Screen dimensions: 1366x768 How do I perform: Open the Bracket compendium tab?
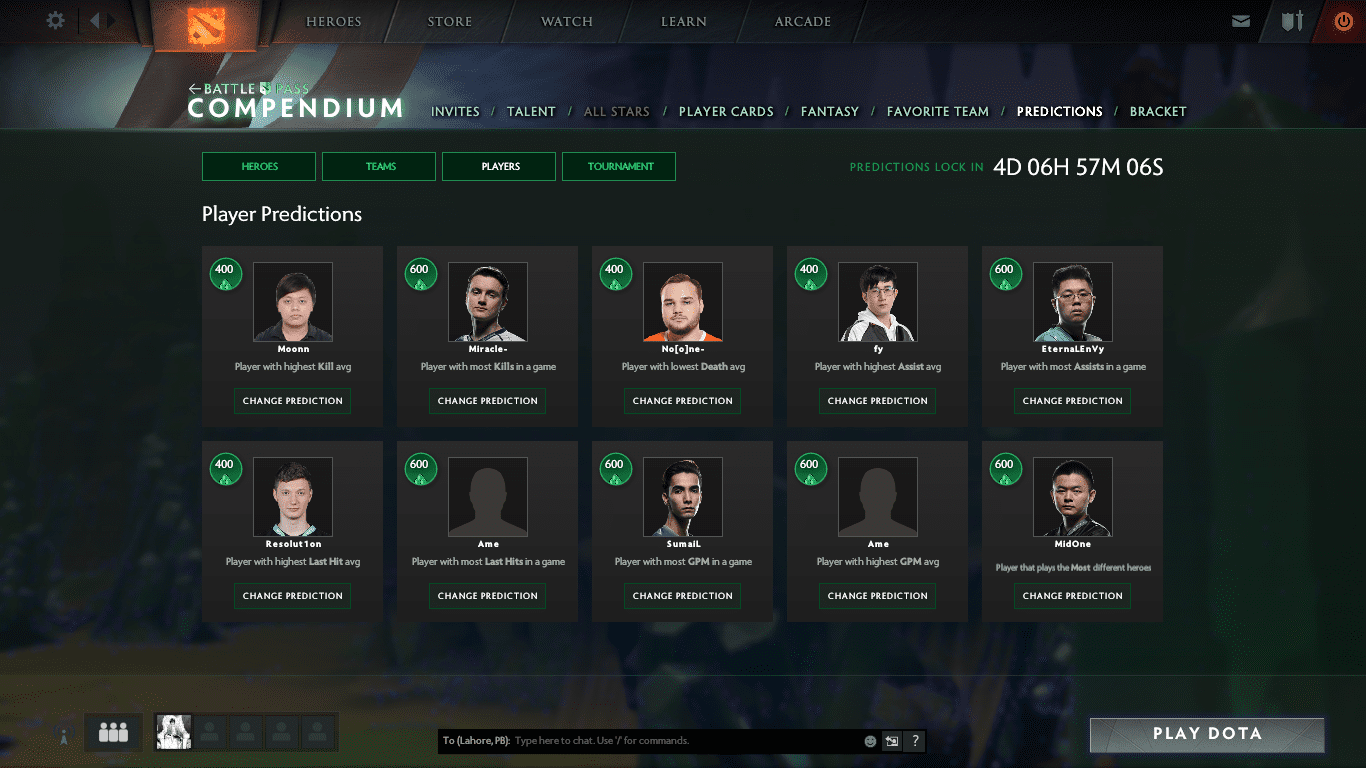pos(1157,112)
